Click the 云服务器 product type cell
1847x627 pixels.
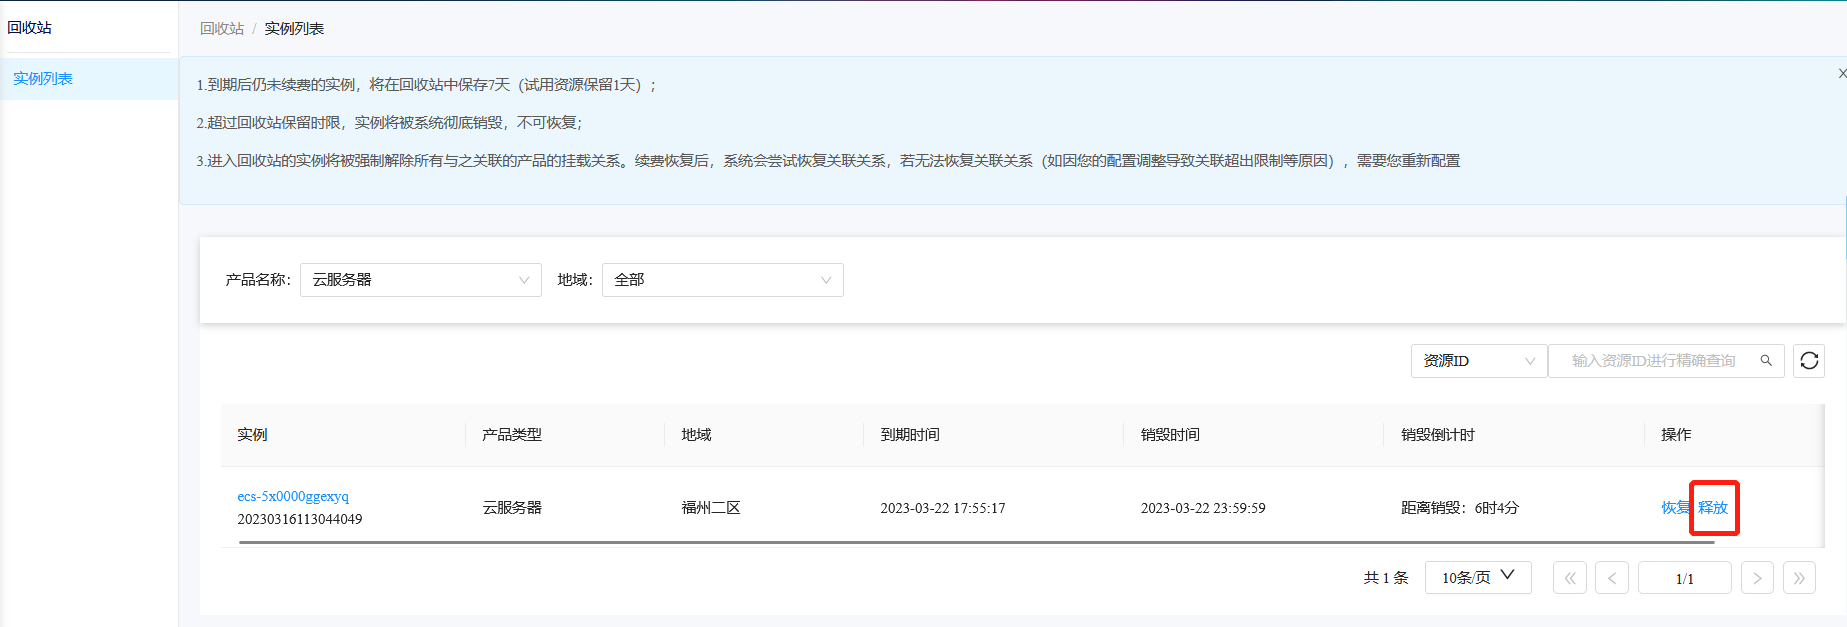pyautogui.click(x=512, y=508)
